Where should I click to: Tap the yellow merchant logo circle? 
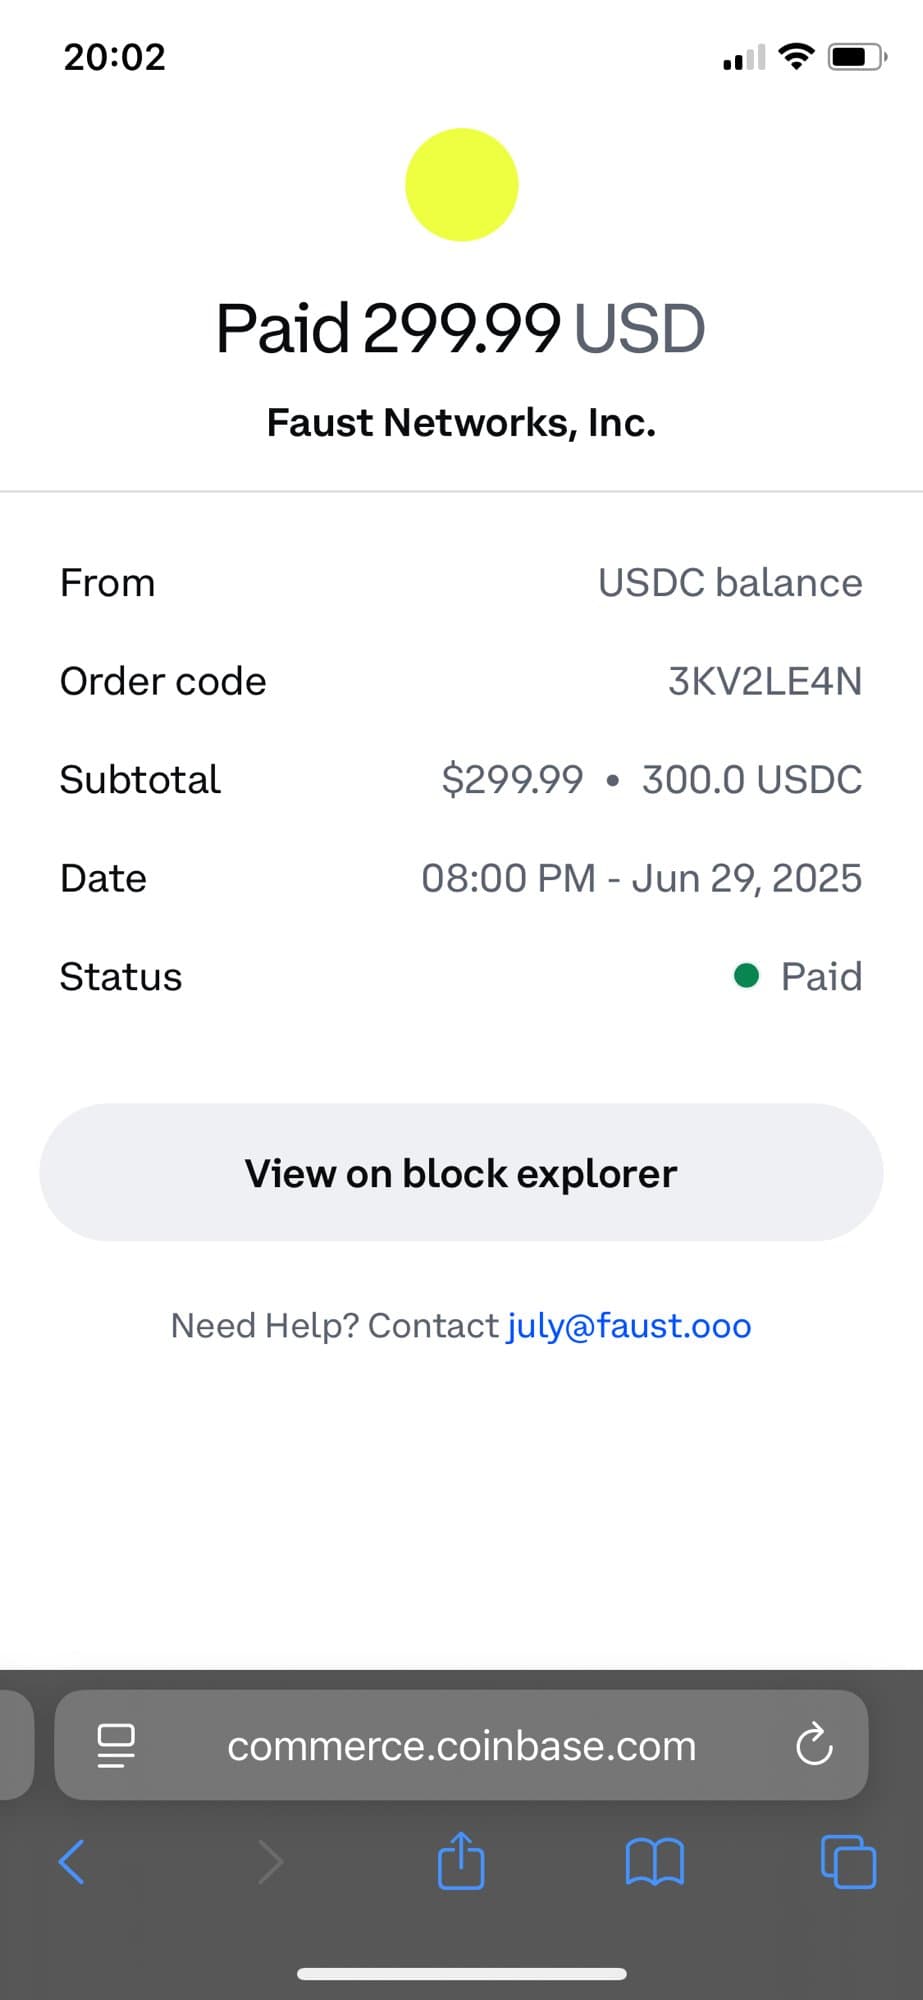pos(461,185)
